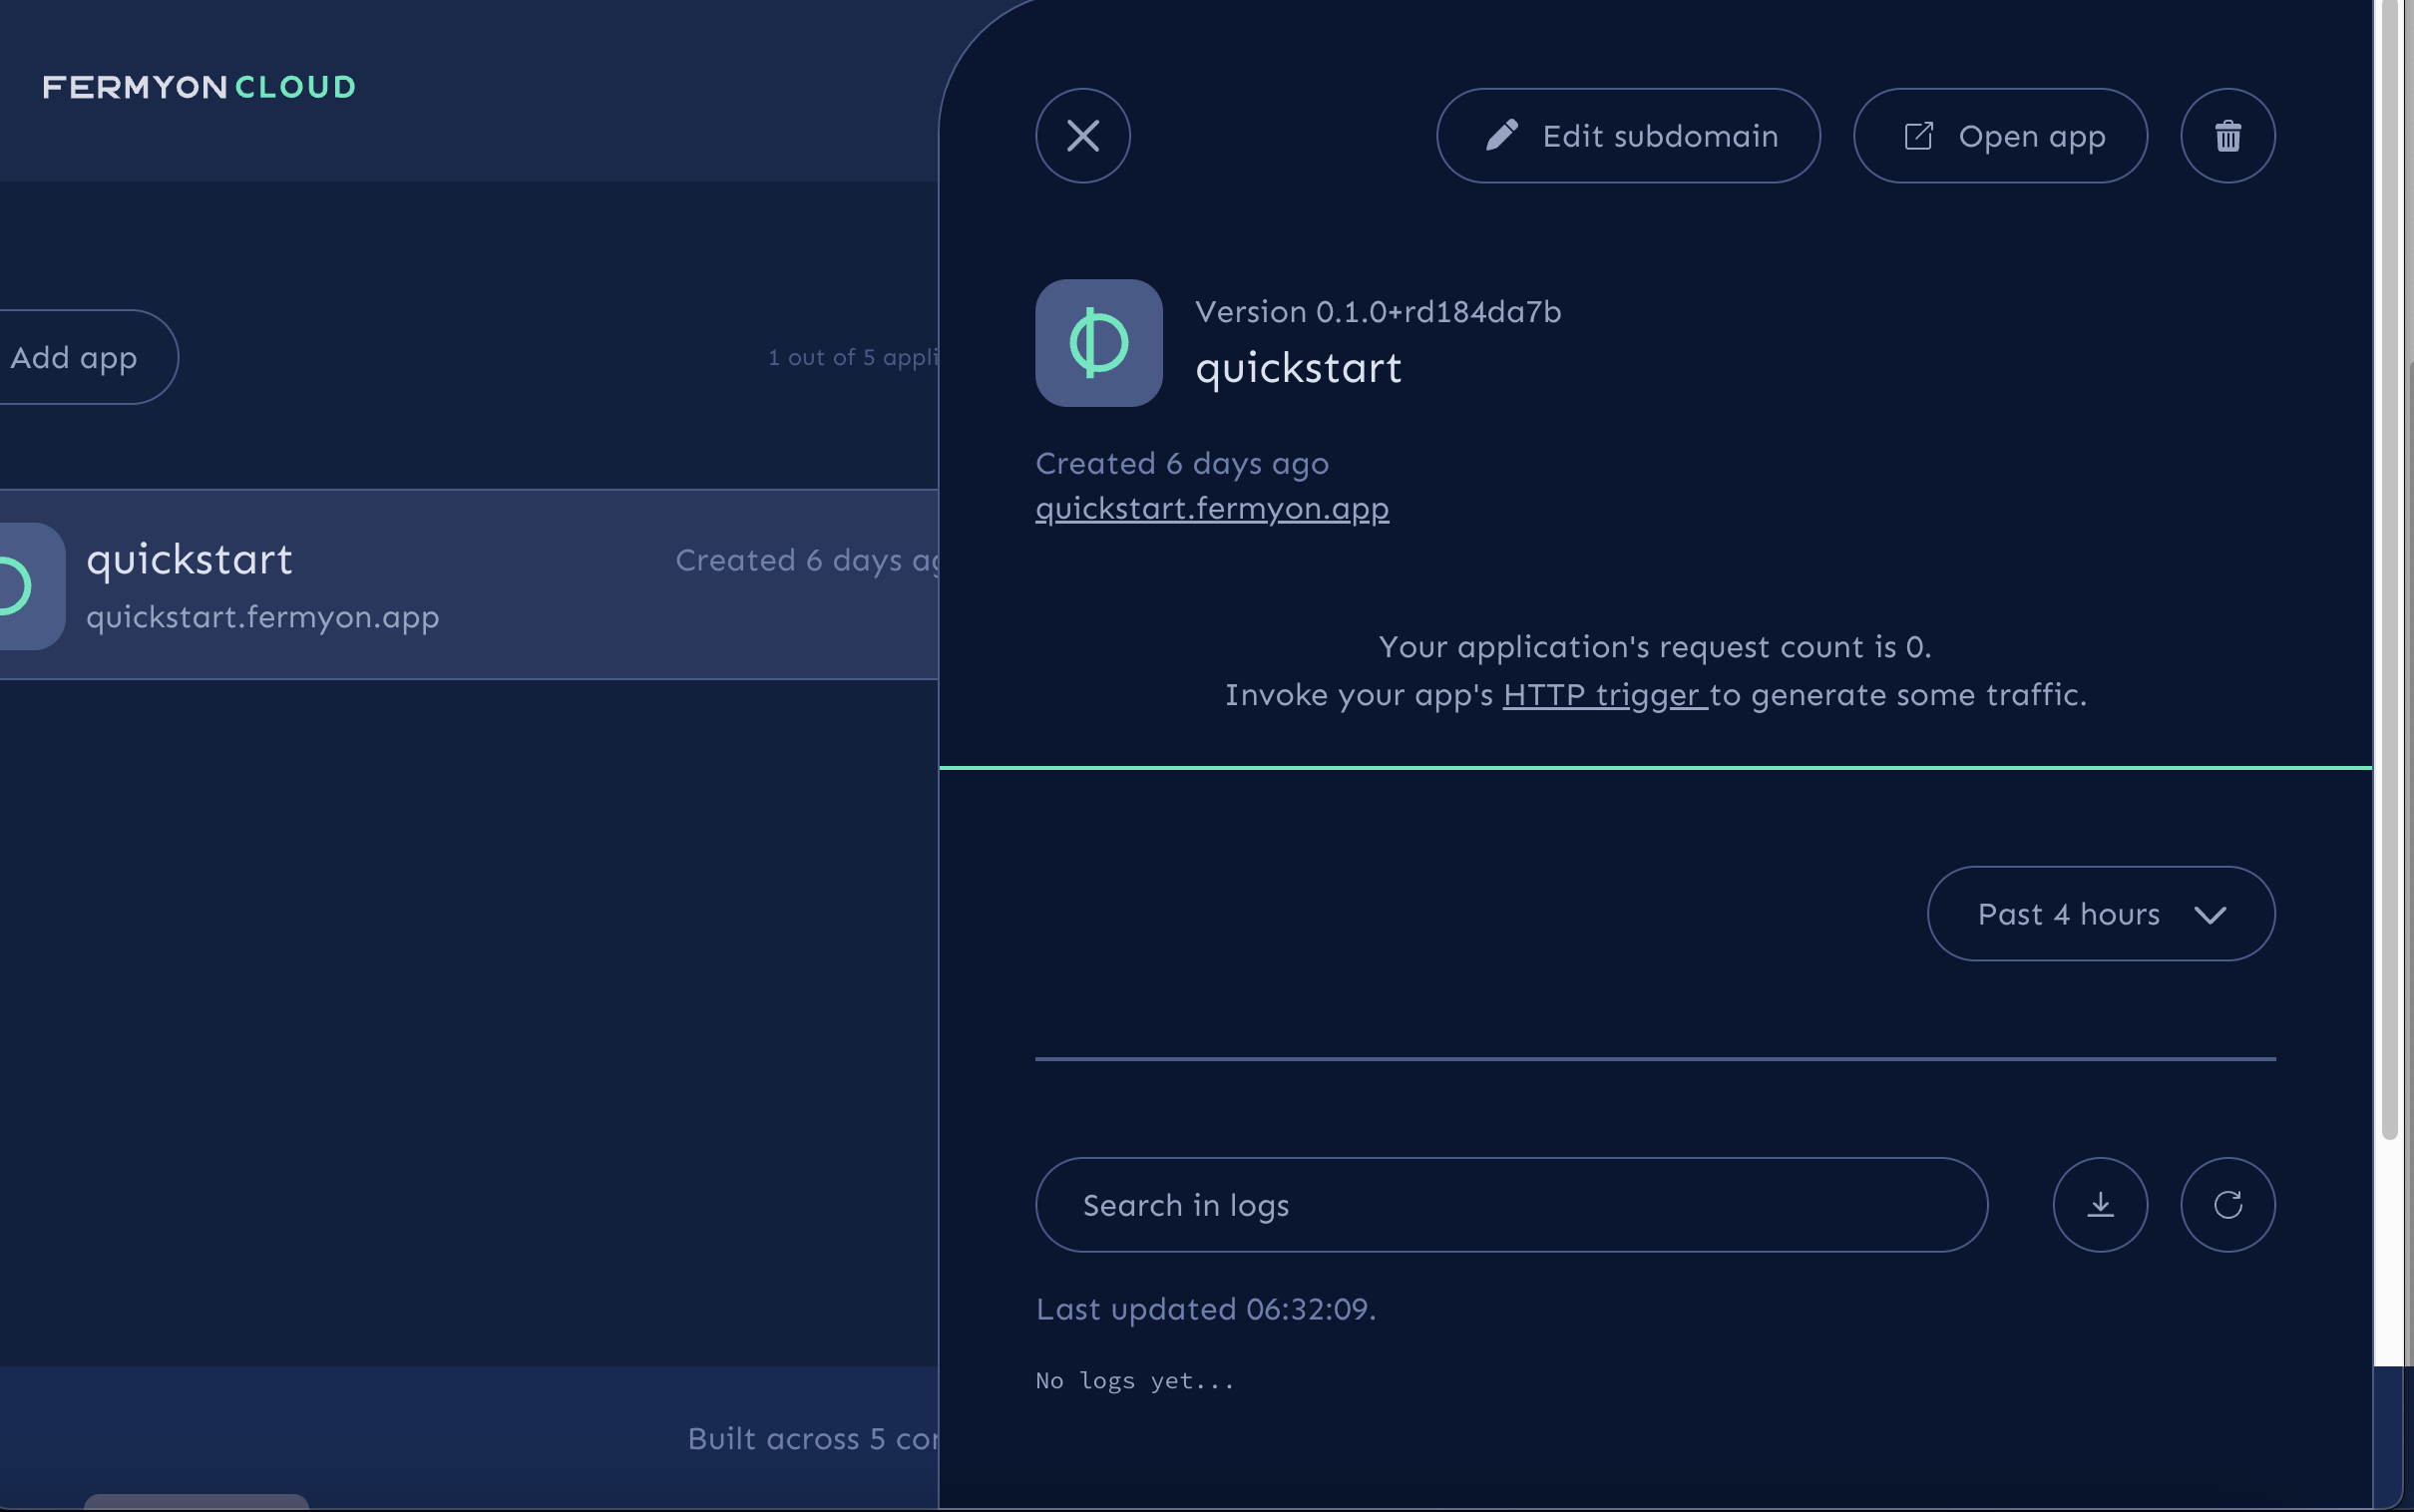Click the download logs icon
This screenshot has width=2414, height=1512.
pos(2100,1205)
